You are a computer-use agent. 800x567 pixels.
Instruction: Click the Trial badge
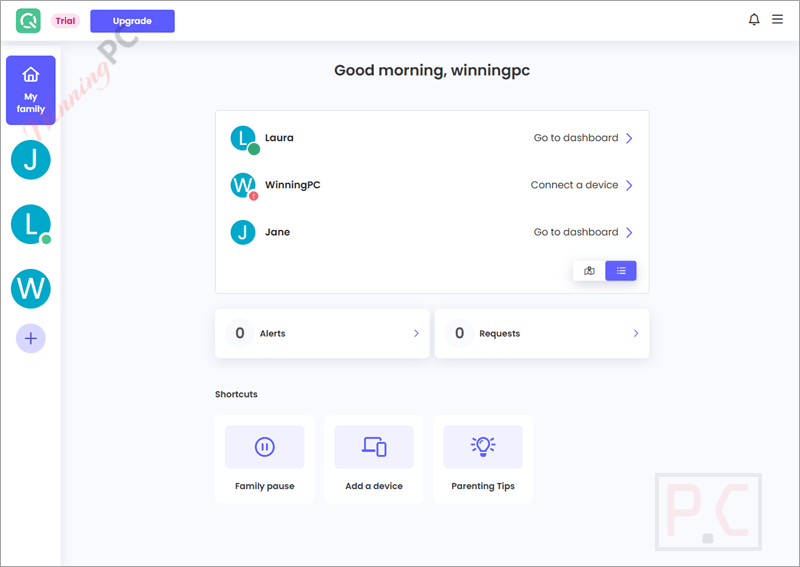tap(65, 21)
